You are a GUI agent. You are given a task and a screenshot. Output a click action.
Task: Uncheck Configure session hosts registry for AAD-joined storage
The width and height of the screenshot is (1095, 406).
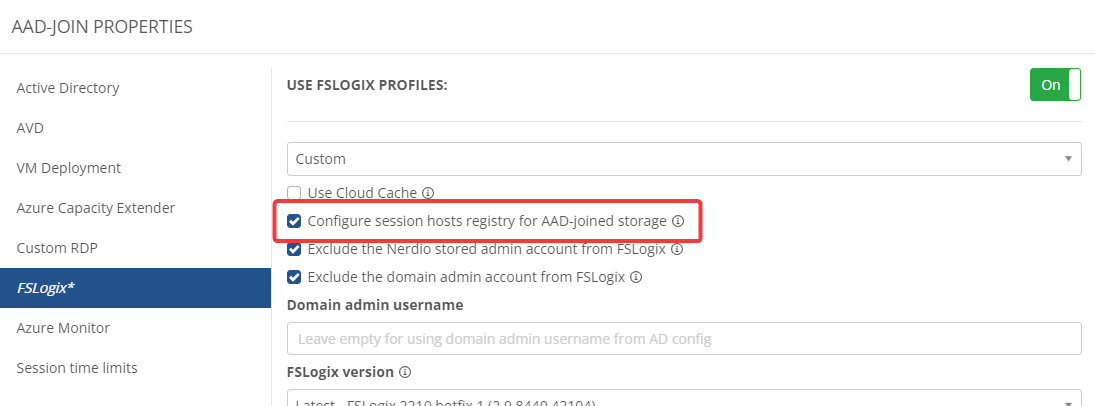click(x=294, y=221)
